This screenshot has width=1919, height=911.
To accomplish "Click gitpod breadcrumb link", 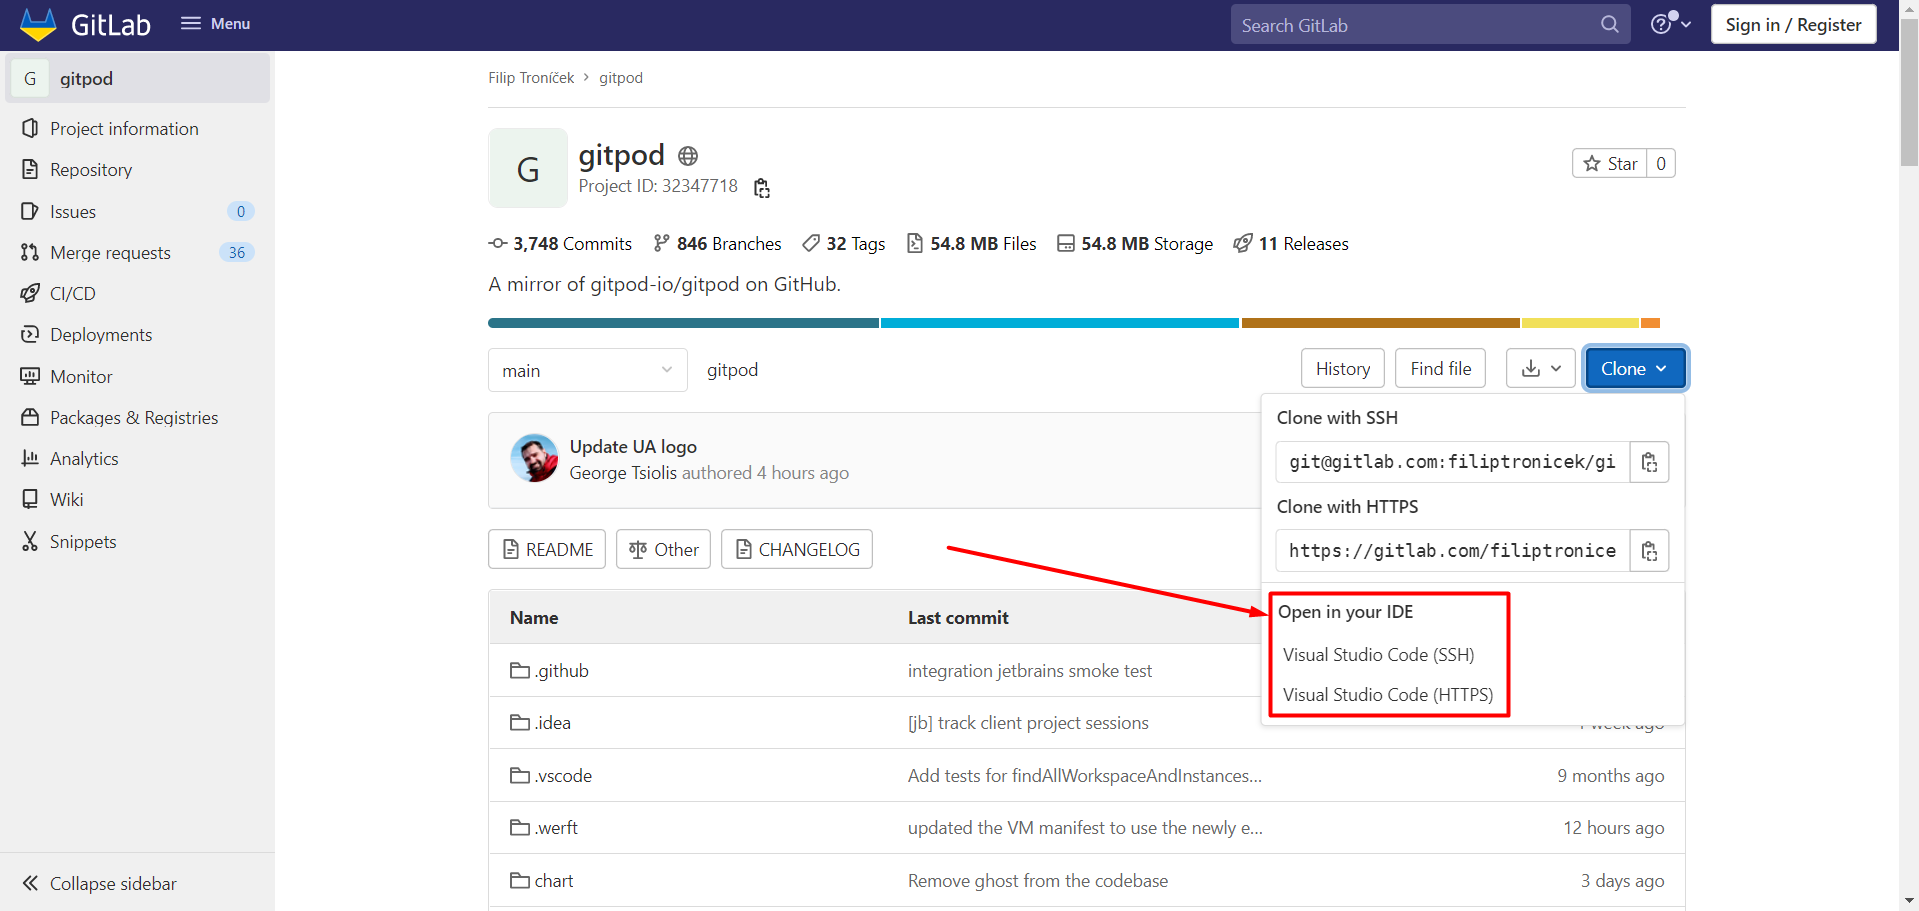I will [x=621, y=77].
